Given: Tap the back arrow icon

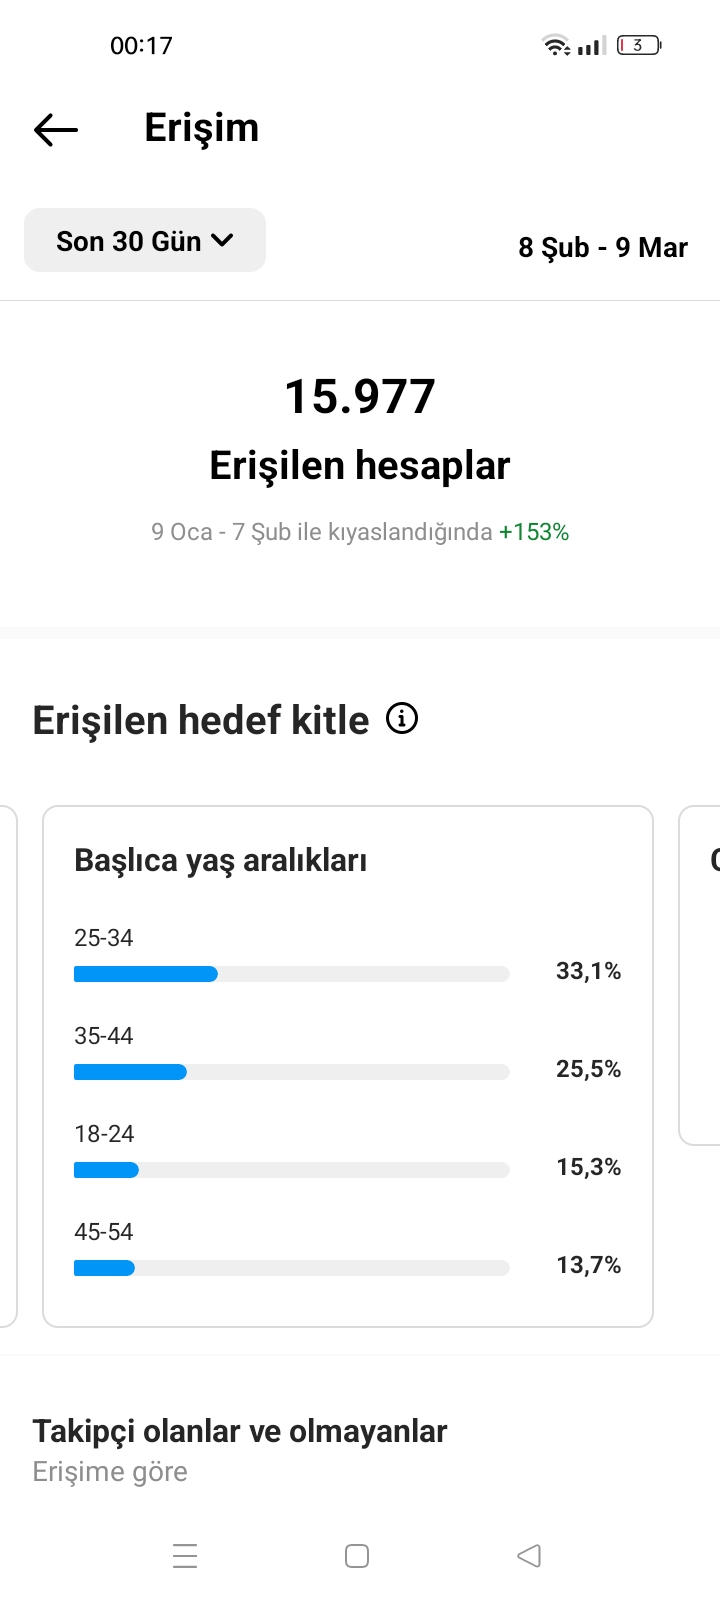Looking at the screenshot, I should pyautogui.click(x=55, y=129).
